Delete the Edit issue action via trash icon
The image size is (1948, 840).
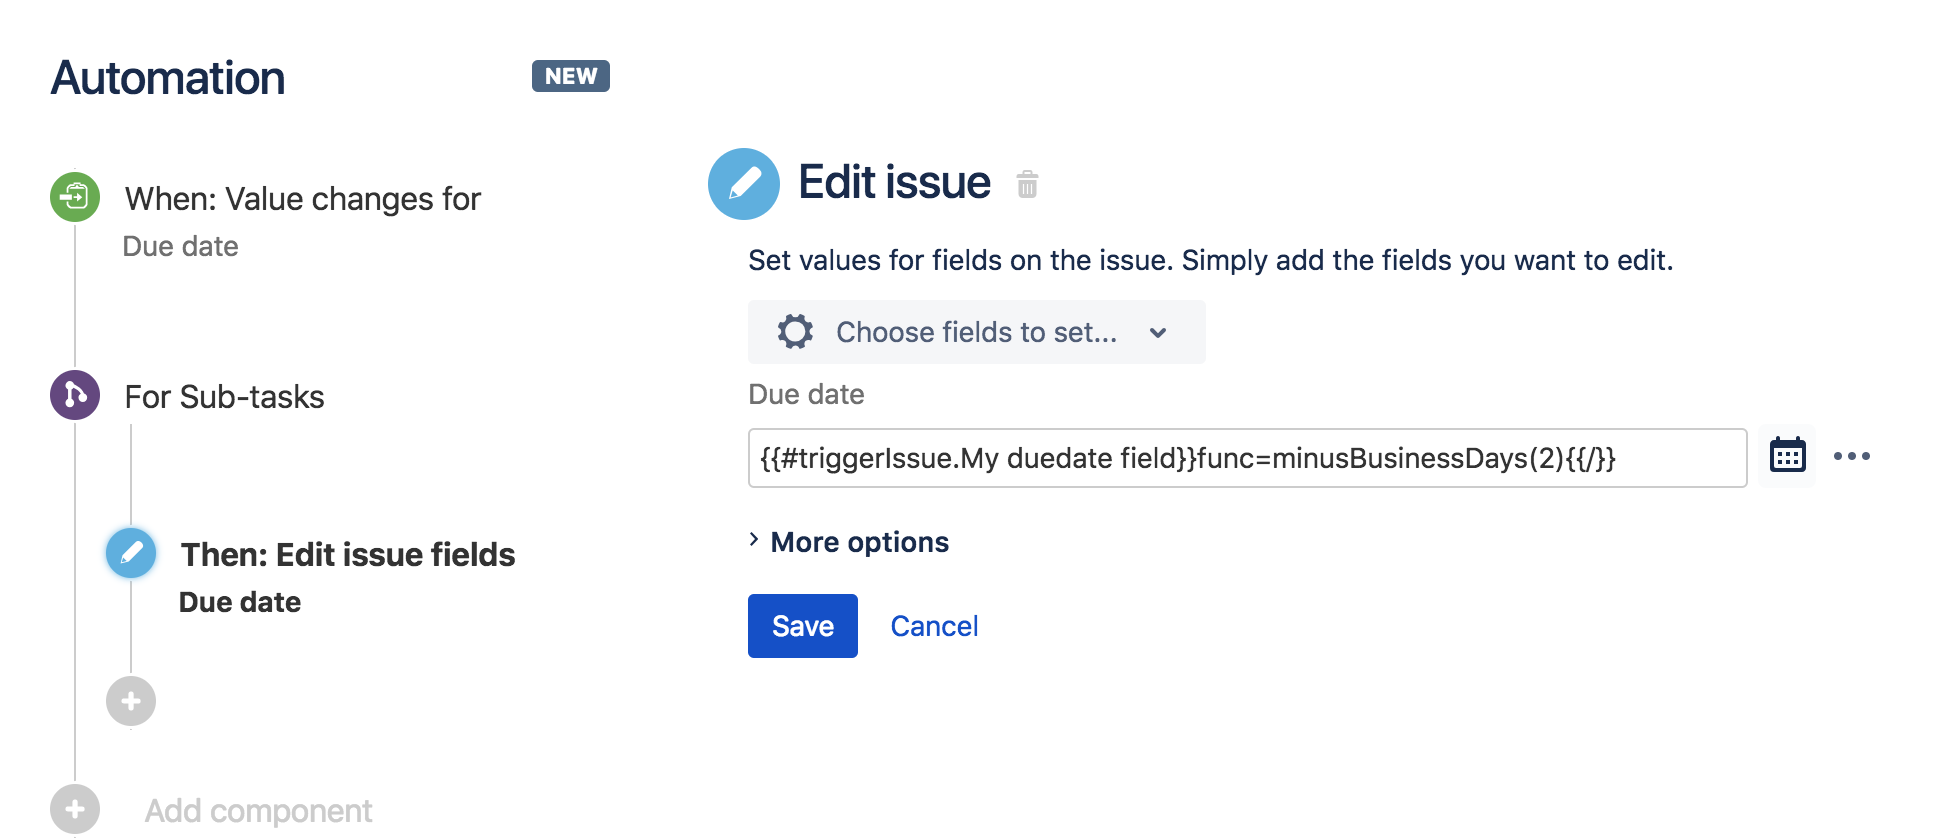[x=1028, y=185]
